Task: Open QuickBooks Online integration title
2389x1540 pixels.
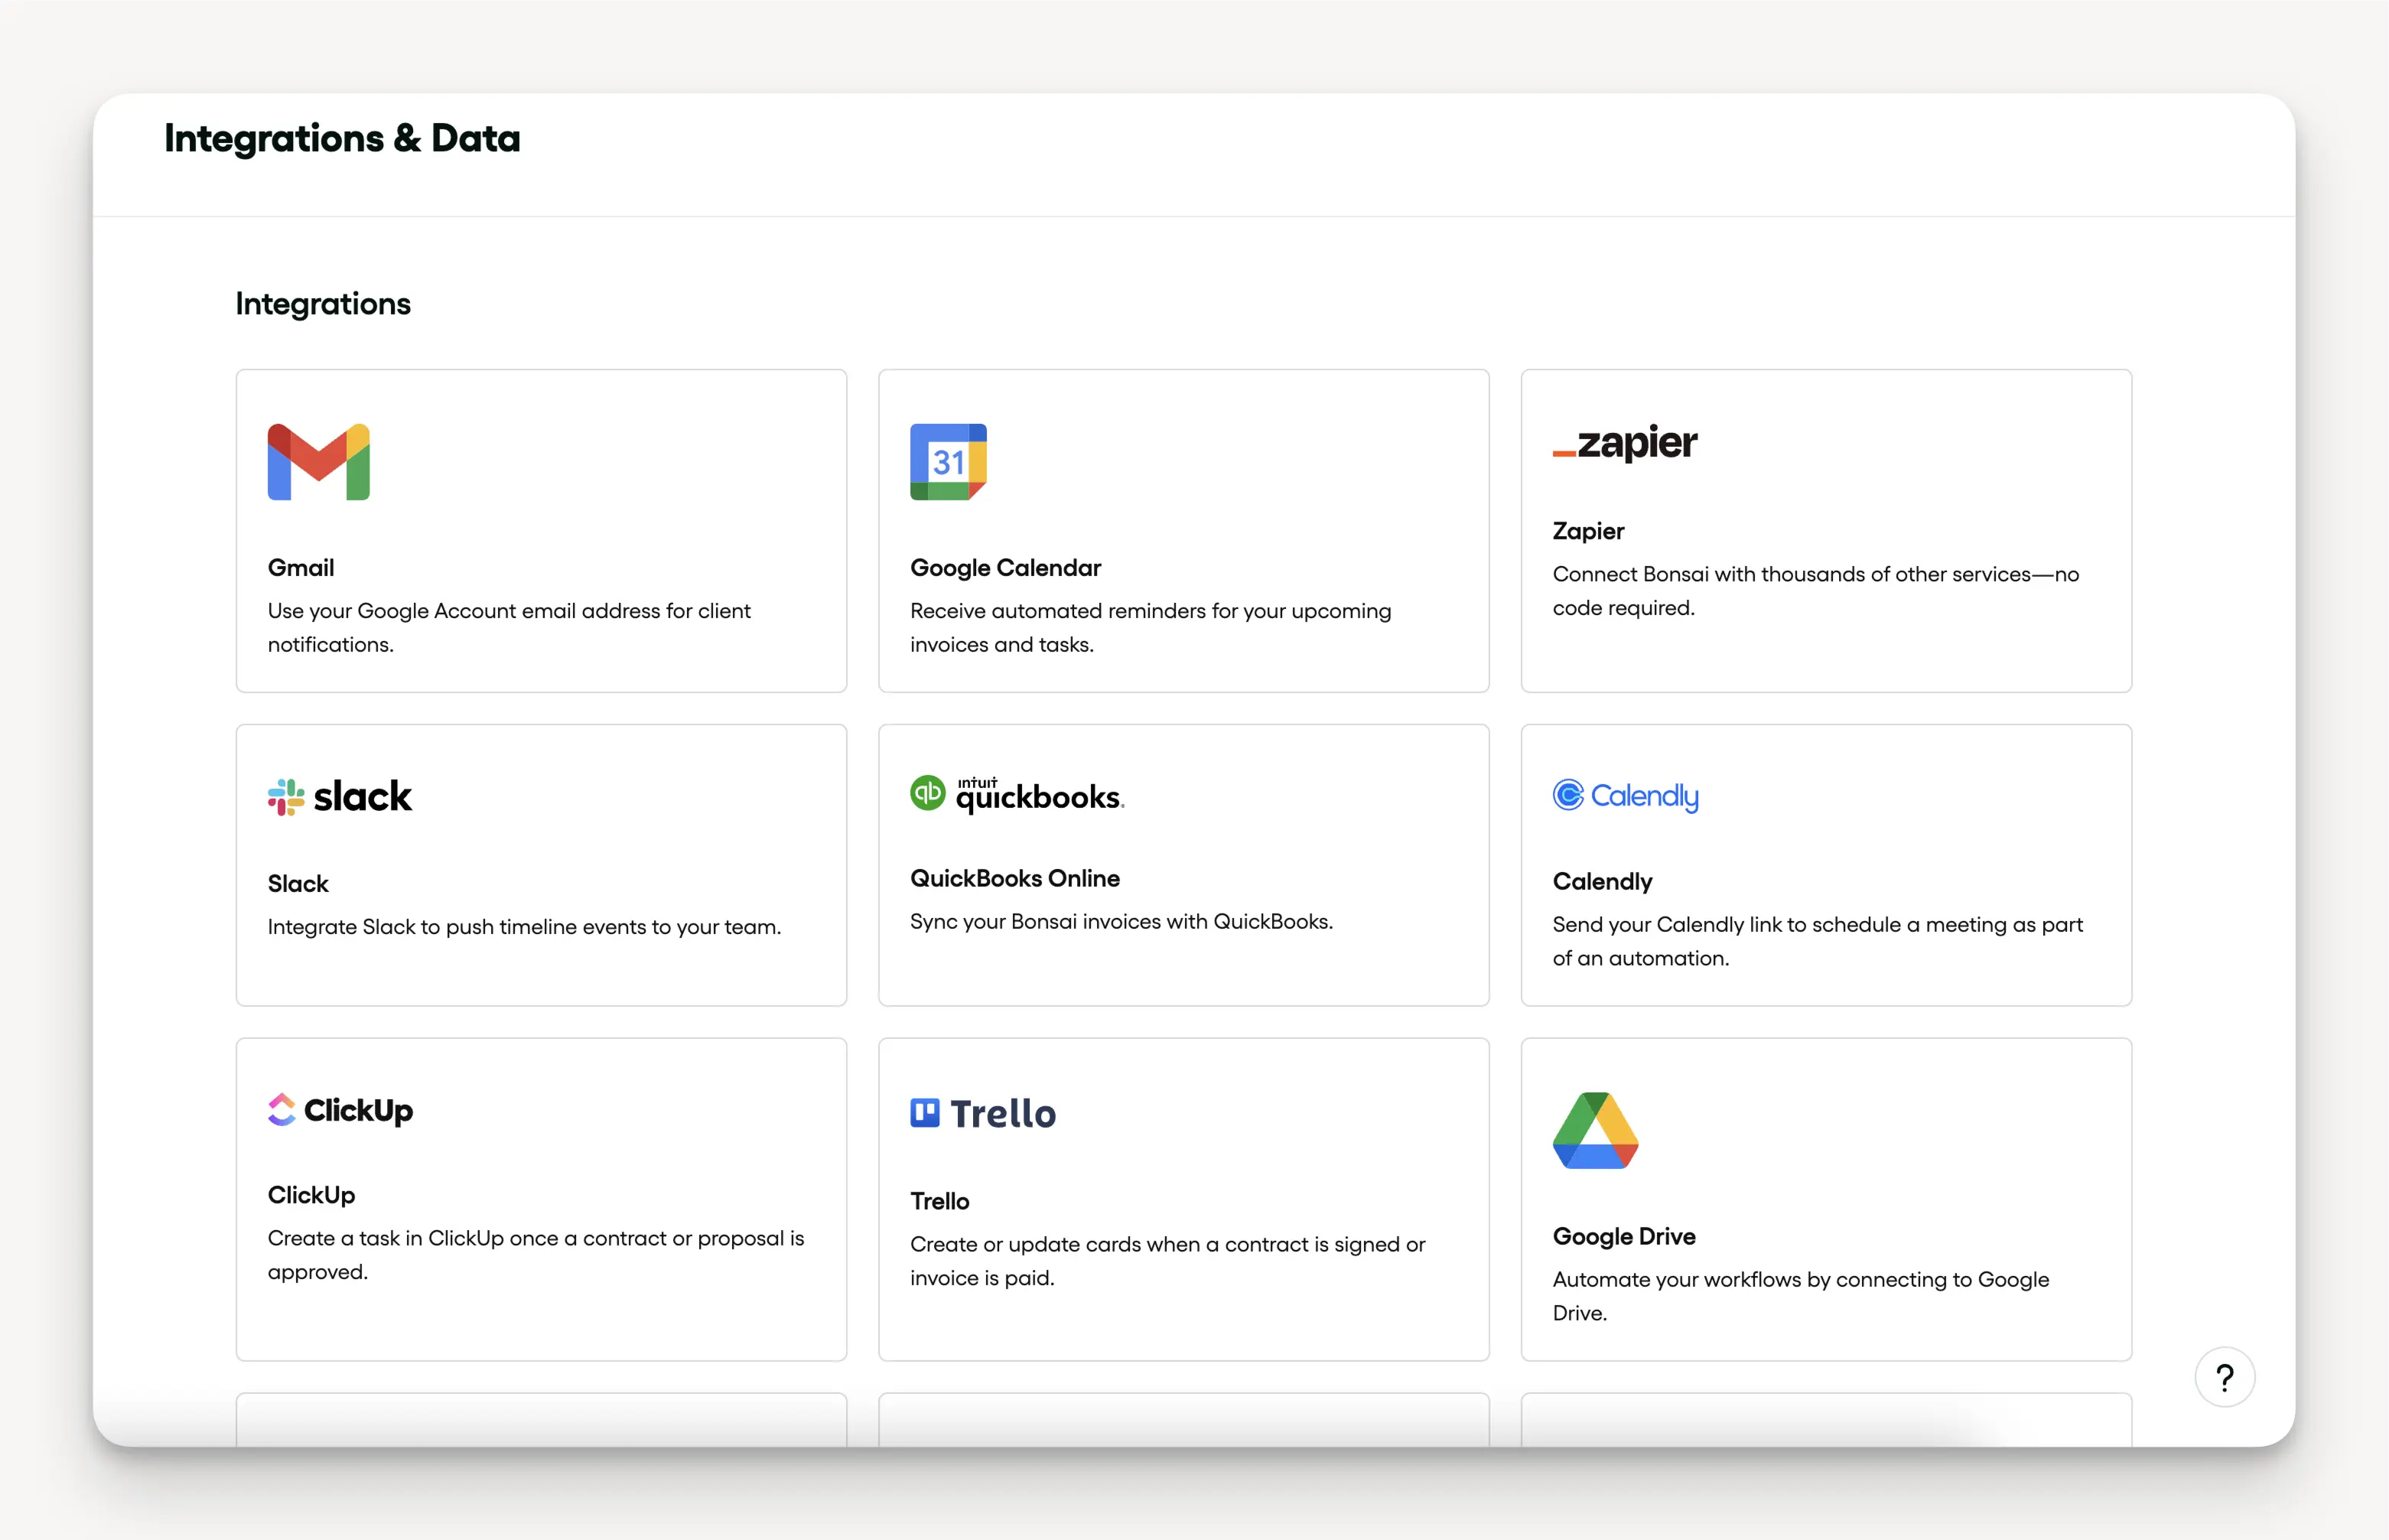Action: [1014, 878]
